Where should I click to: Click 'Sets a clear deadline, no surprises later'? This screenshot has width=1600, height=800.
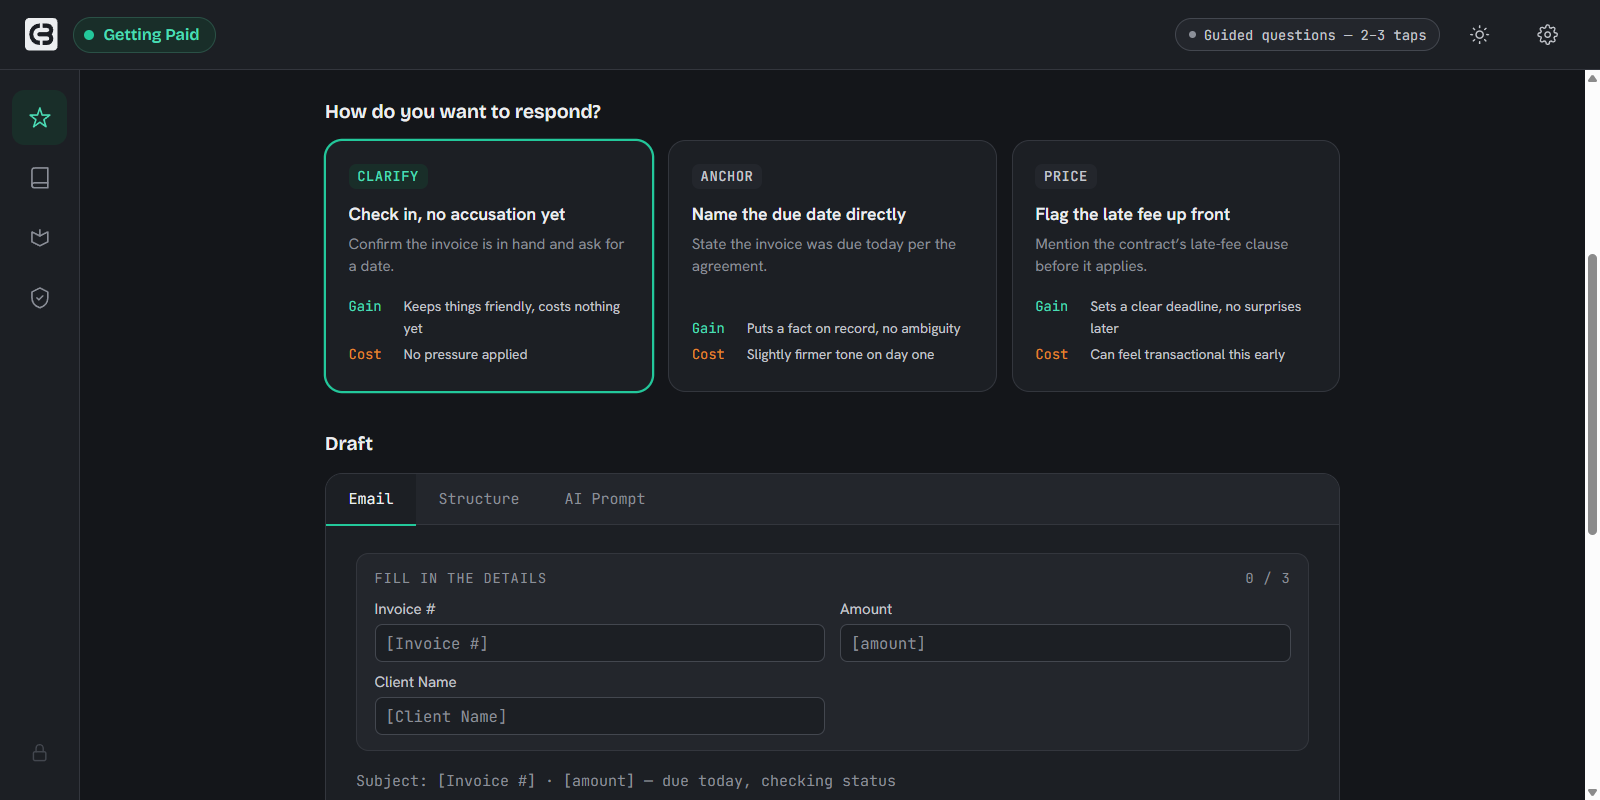[1196, 318]
